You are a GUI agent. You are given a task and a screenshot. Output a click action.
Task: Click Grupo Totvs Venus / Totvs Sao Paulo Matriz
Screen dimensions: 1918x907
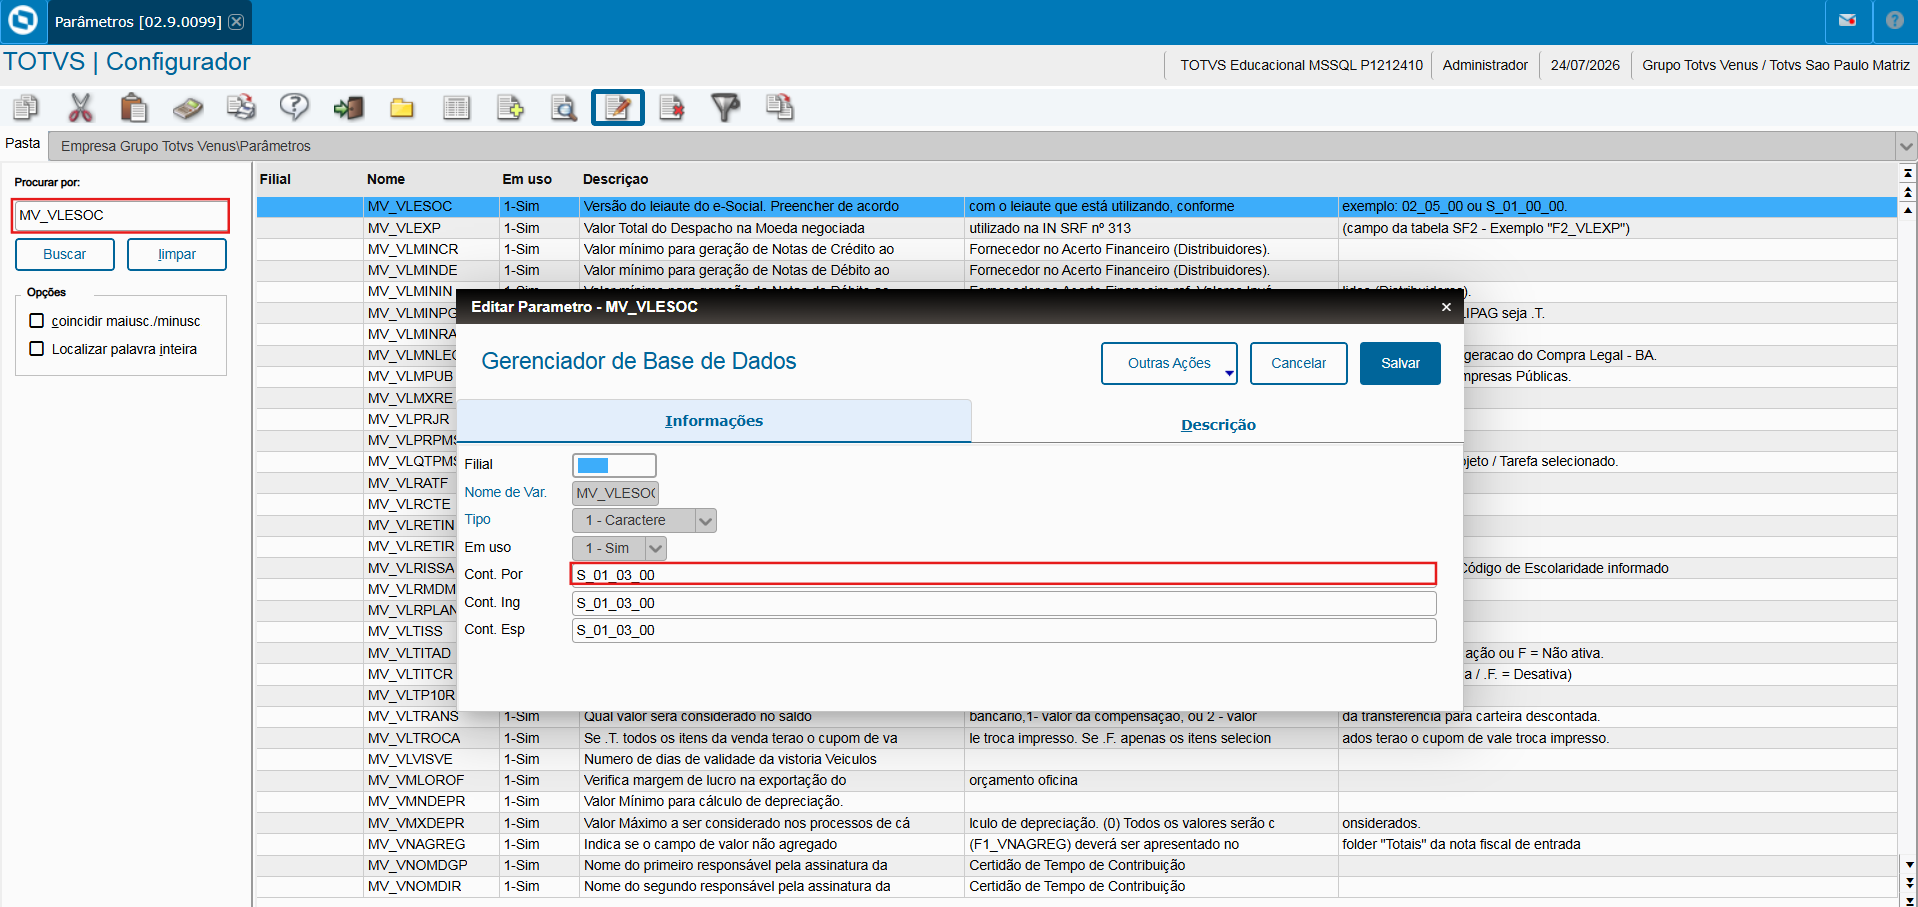point(1776,66)
